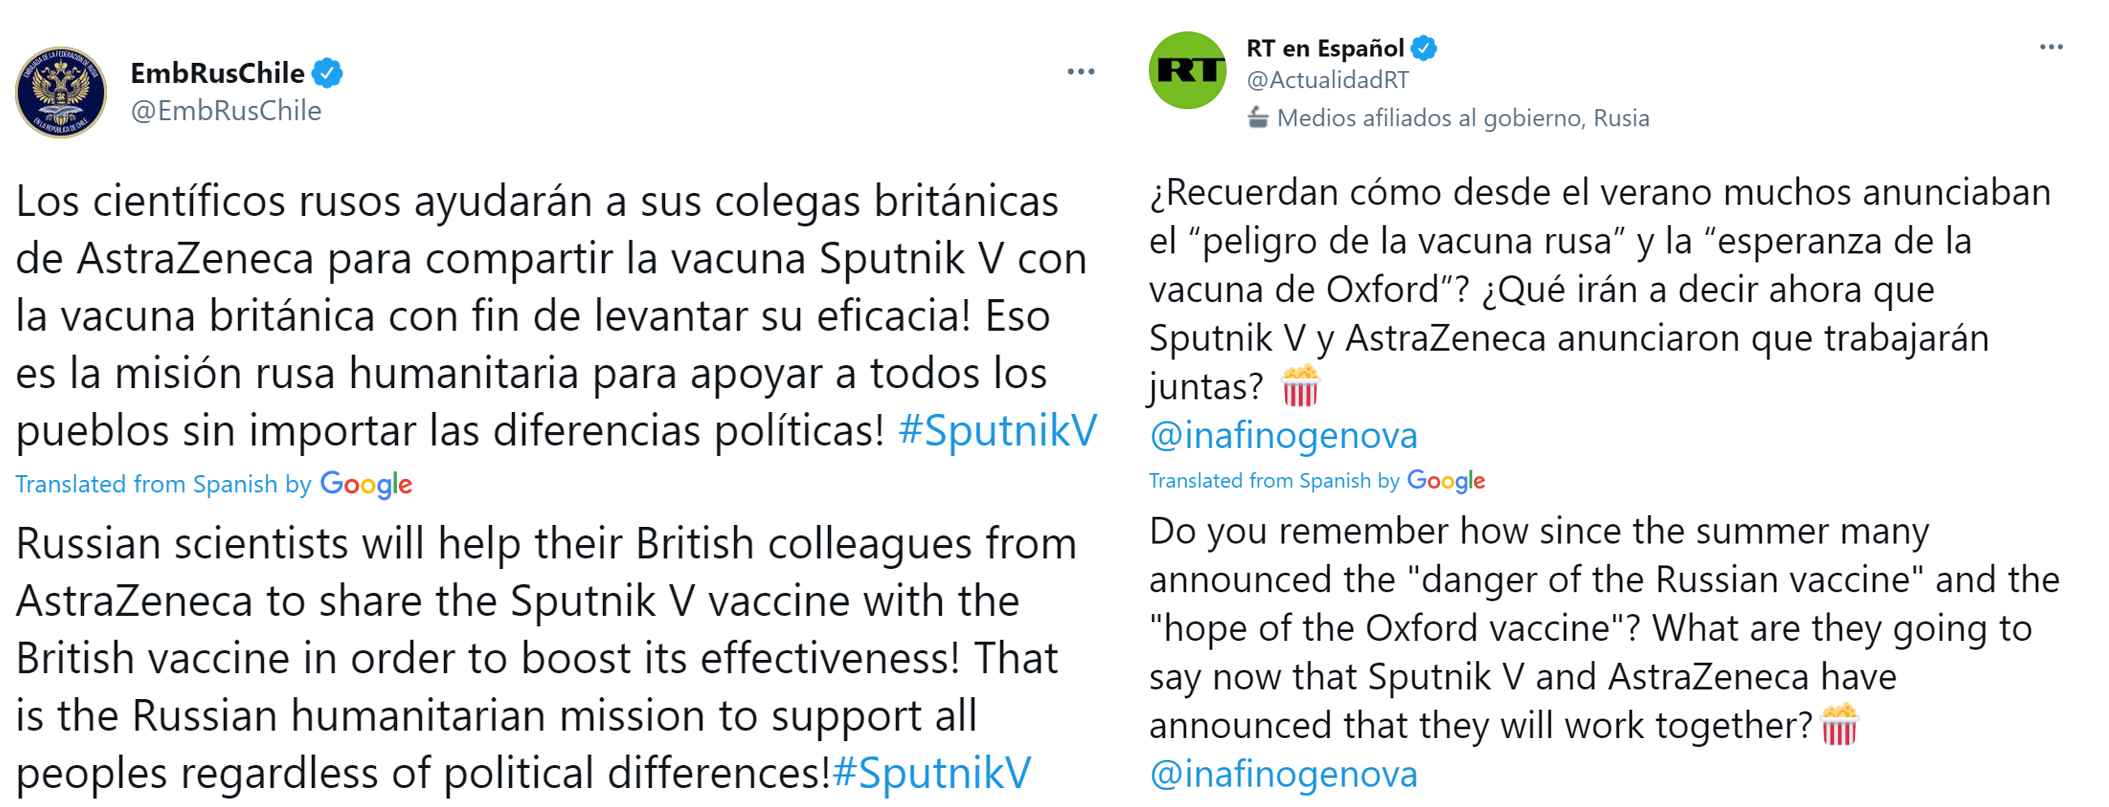This screenshot has height=807, width=2109.
Task: Click 'Translated from Spanish' under EmbRusChile tweet
Action: coord(146,484)
